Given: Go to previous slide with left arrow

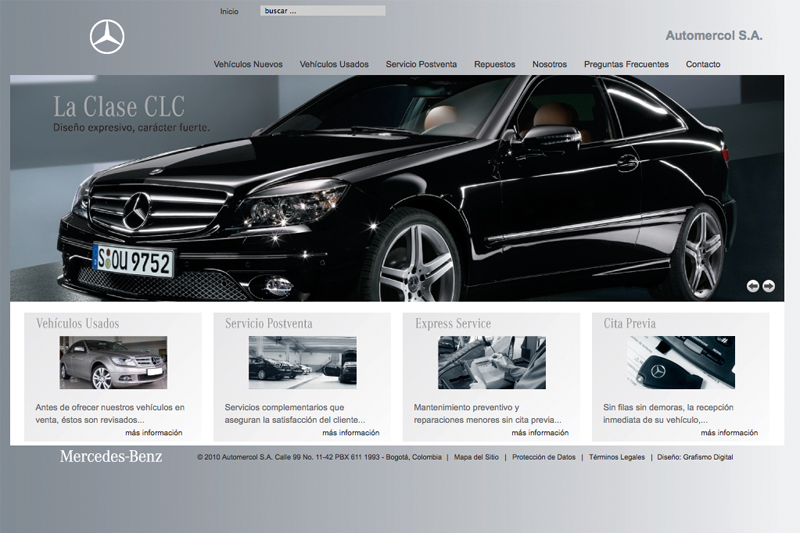Looking at the screenshot, I should point(753,286).
